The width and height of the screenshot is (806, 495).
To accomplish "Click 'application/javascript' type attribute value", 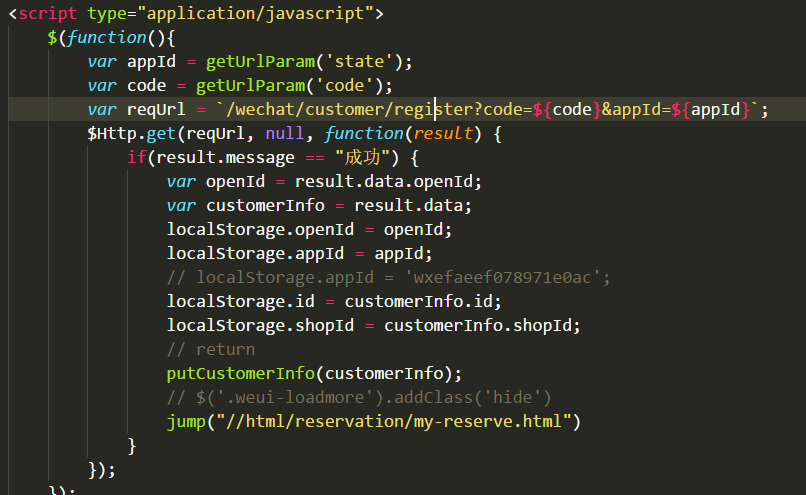I will (255, 13).
